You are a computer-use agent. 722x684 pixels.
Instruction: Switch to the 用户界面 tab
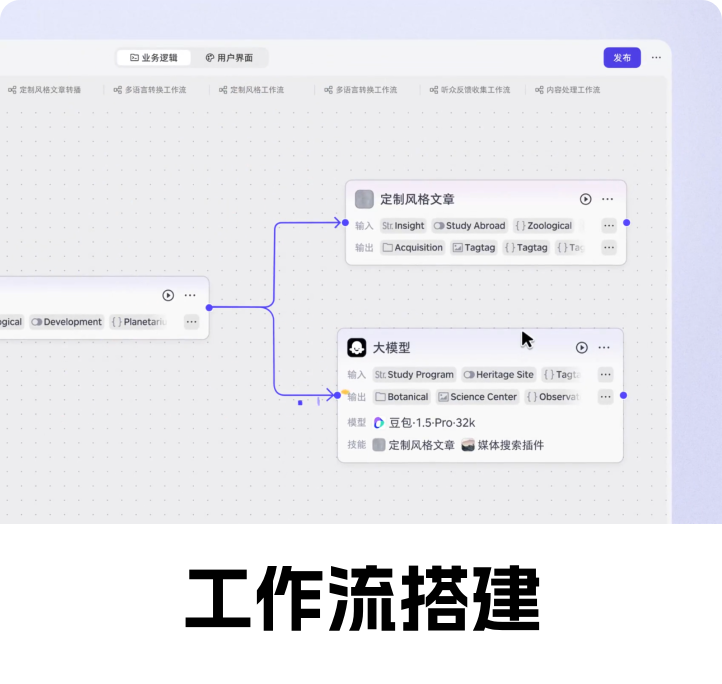tap(229, 58)
